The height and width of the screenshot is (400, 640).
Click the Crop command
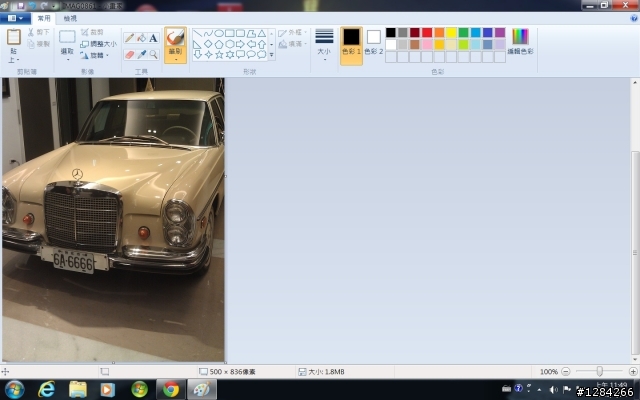[92, 32]
